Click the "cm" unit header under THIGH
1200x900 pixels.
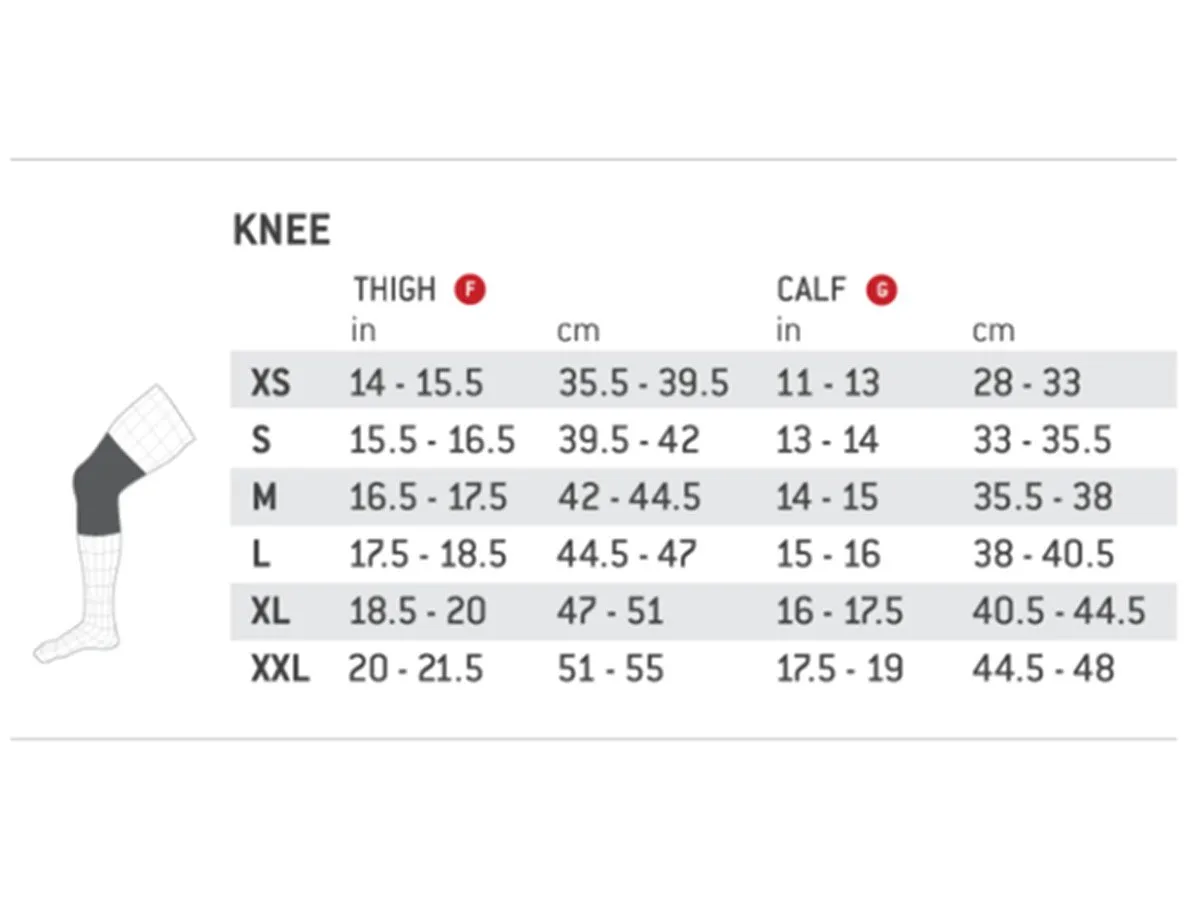(578, 331)
